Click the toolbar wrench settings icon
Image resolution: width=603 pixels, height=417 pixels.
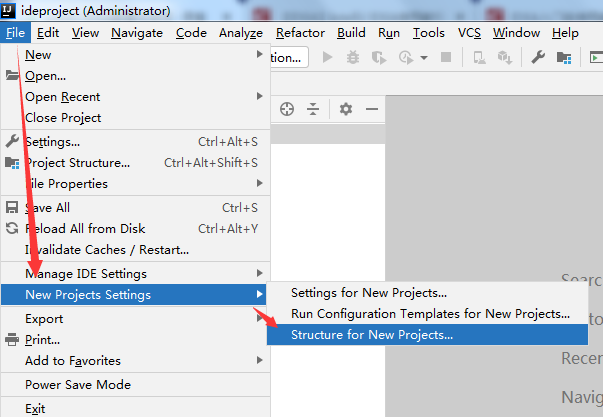coord(538,57)
